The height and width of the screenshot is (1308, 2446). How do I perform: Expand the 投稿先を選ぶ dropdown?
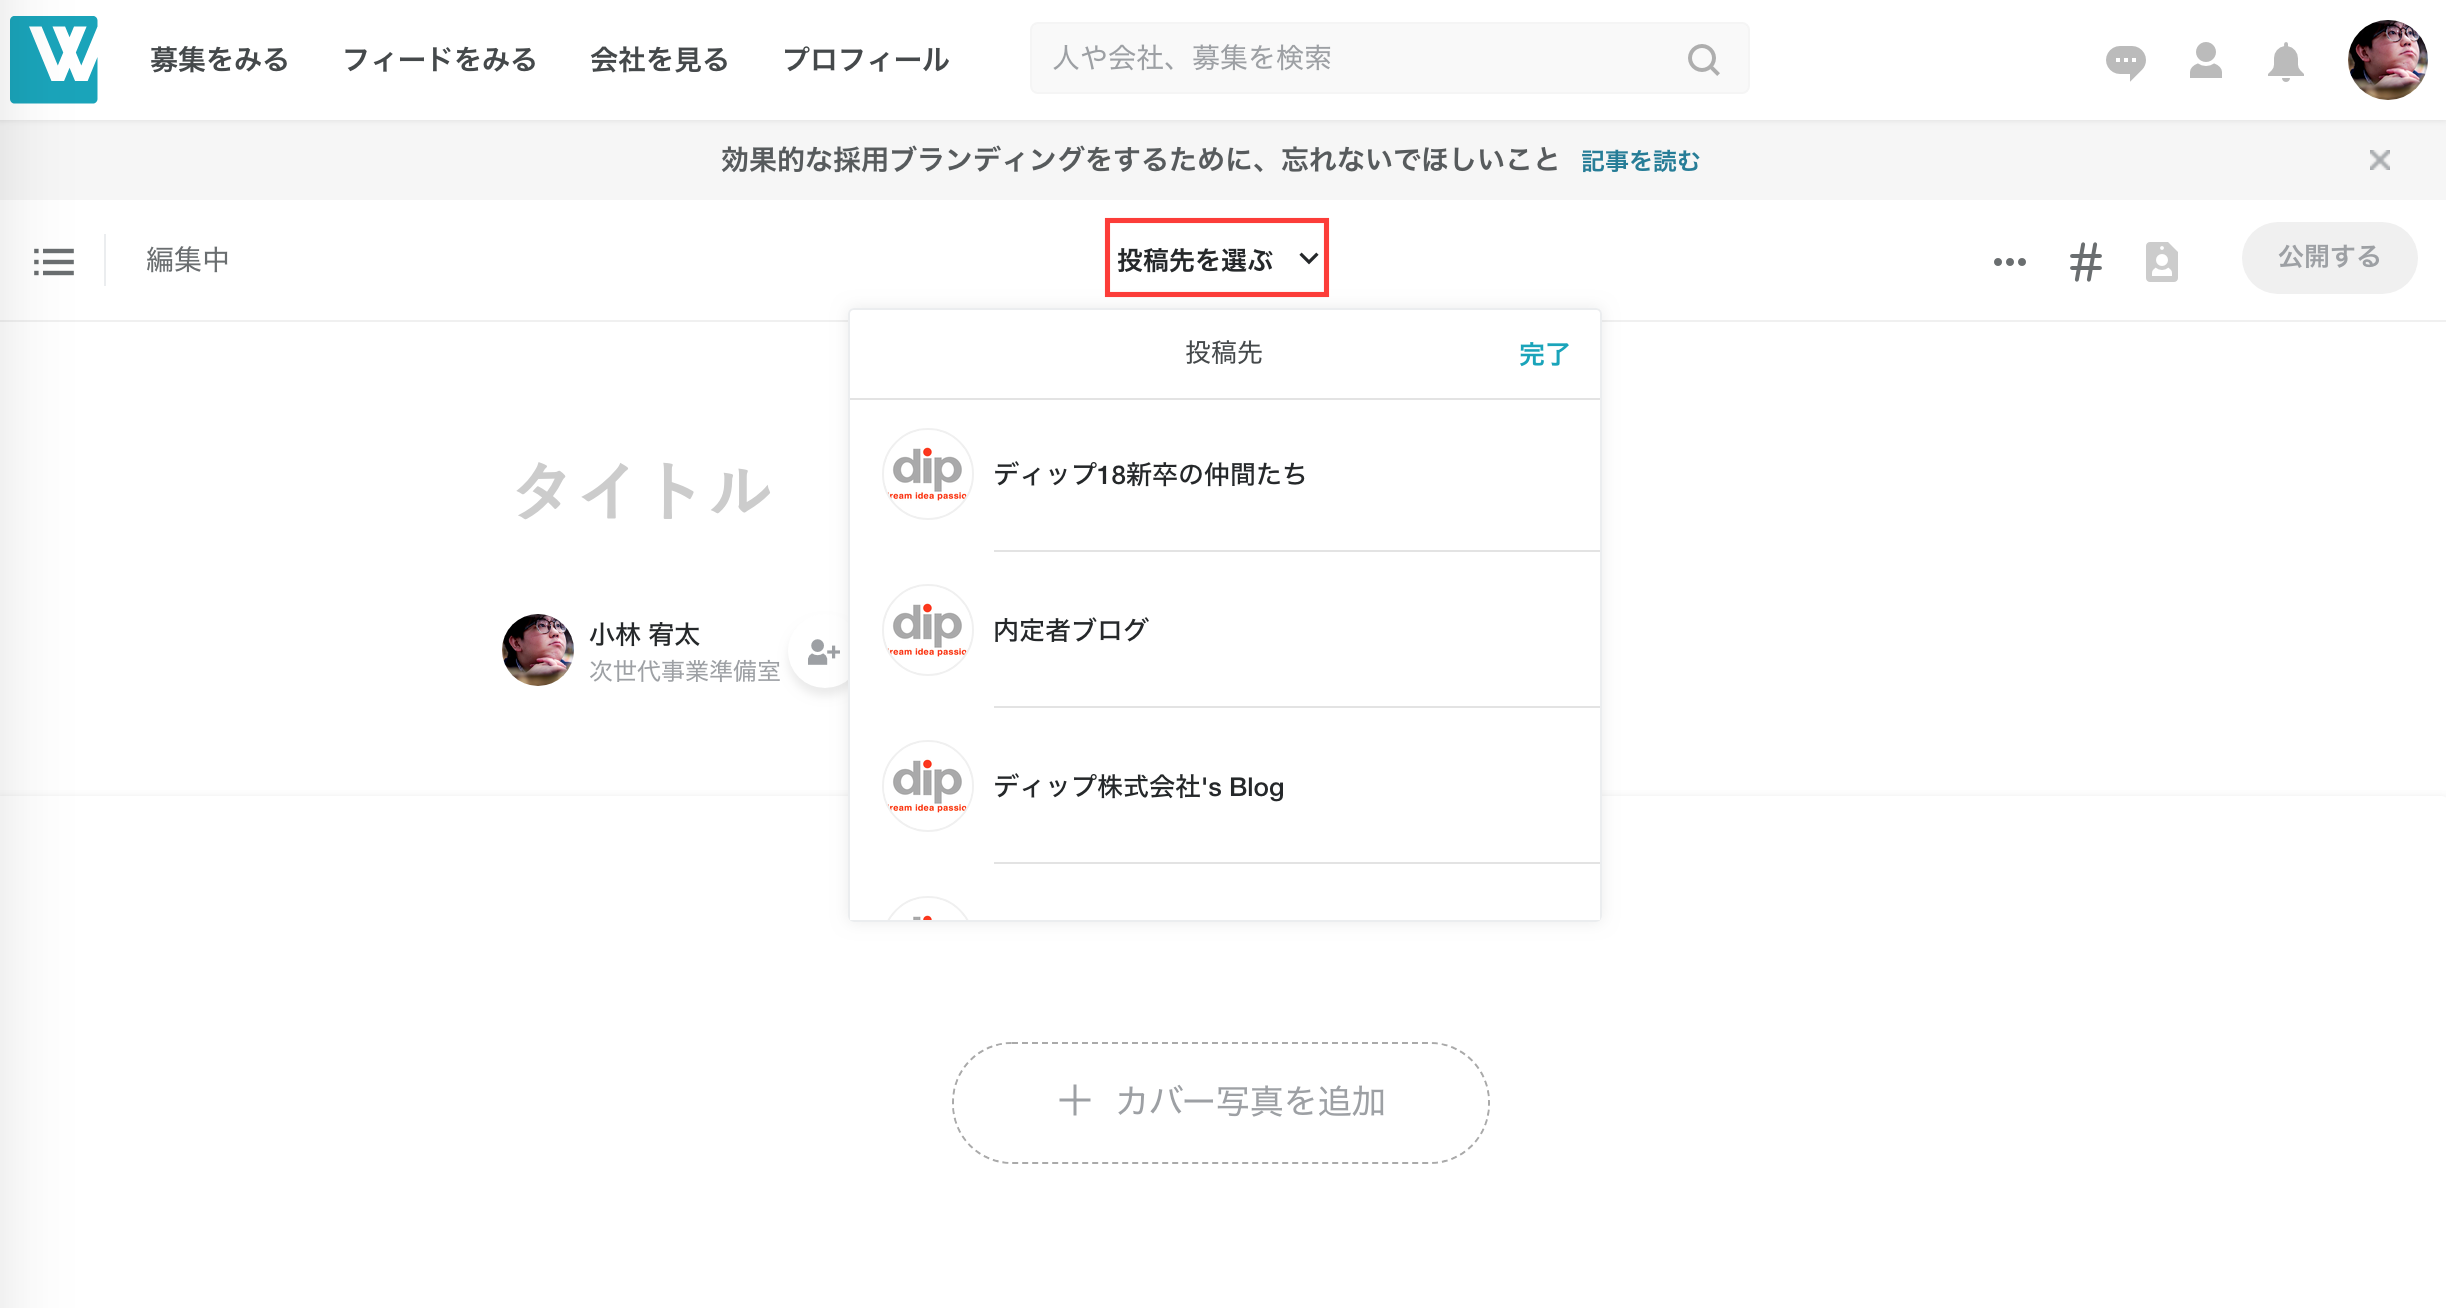[x=1216, y=259]
